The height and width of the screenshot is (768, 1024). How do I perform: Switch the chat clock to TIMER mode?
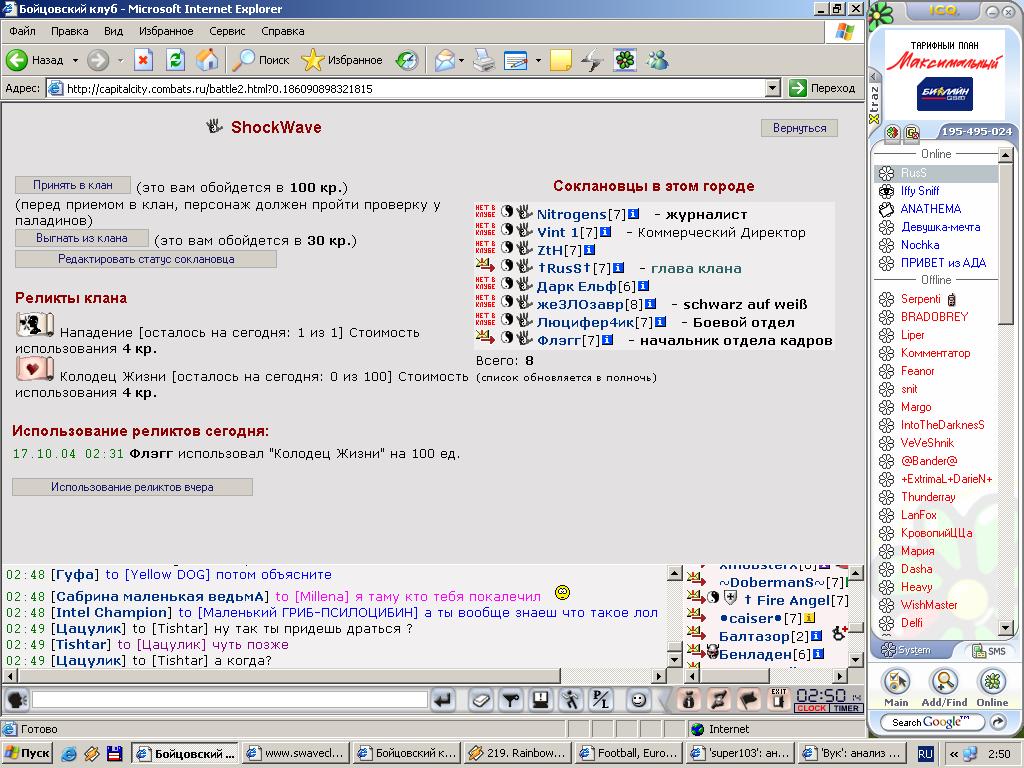click(x=846, y=708)
